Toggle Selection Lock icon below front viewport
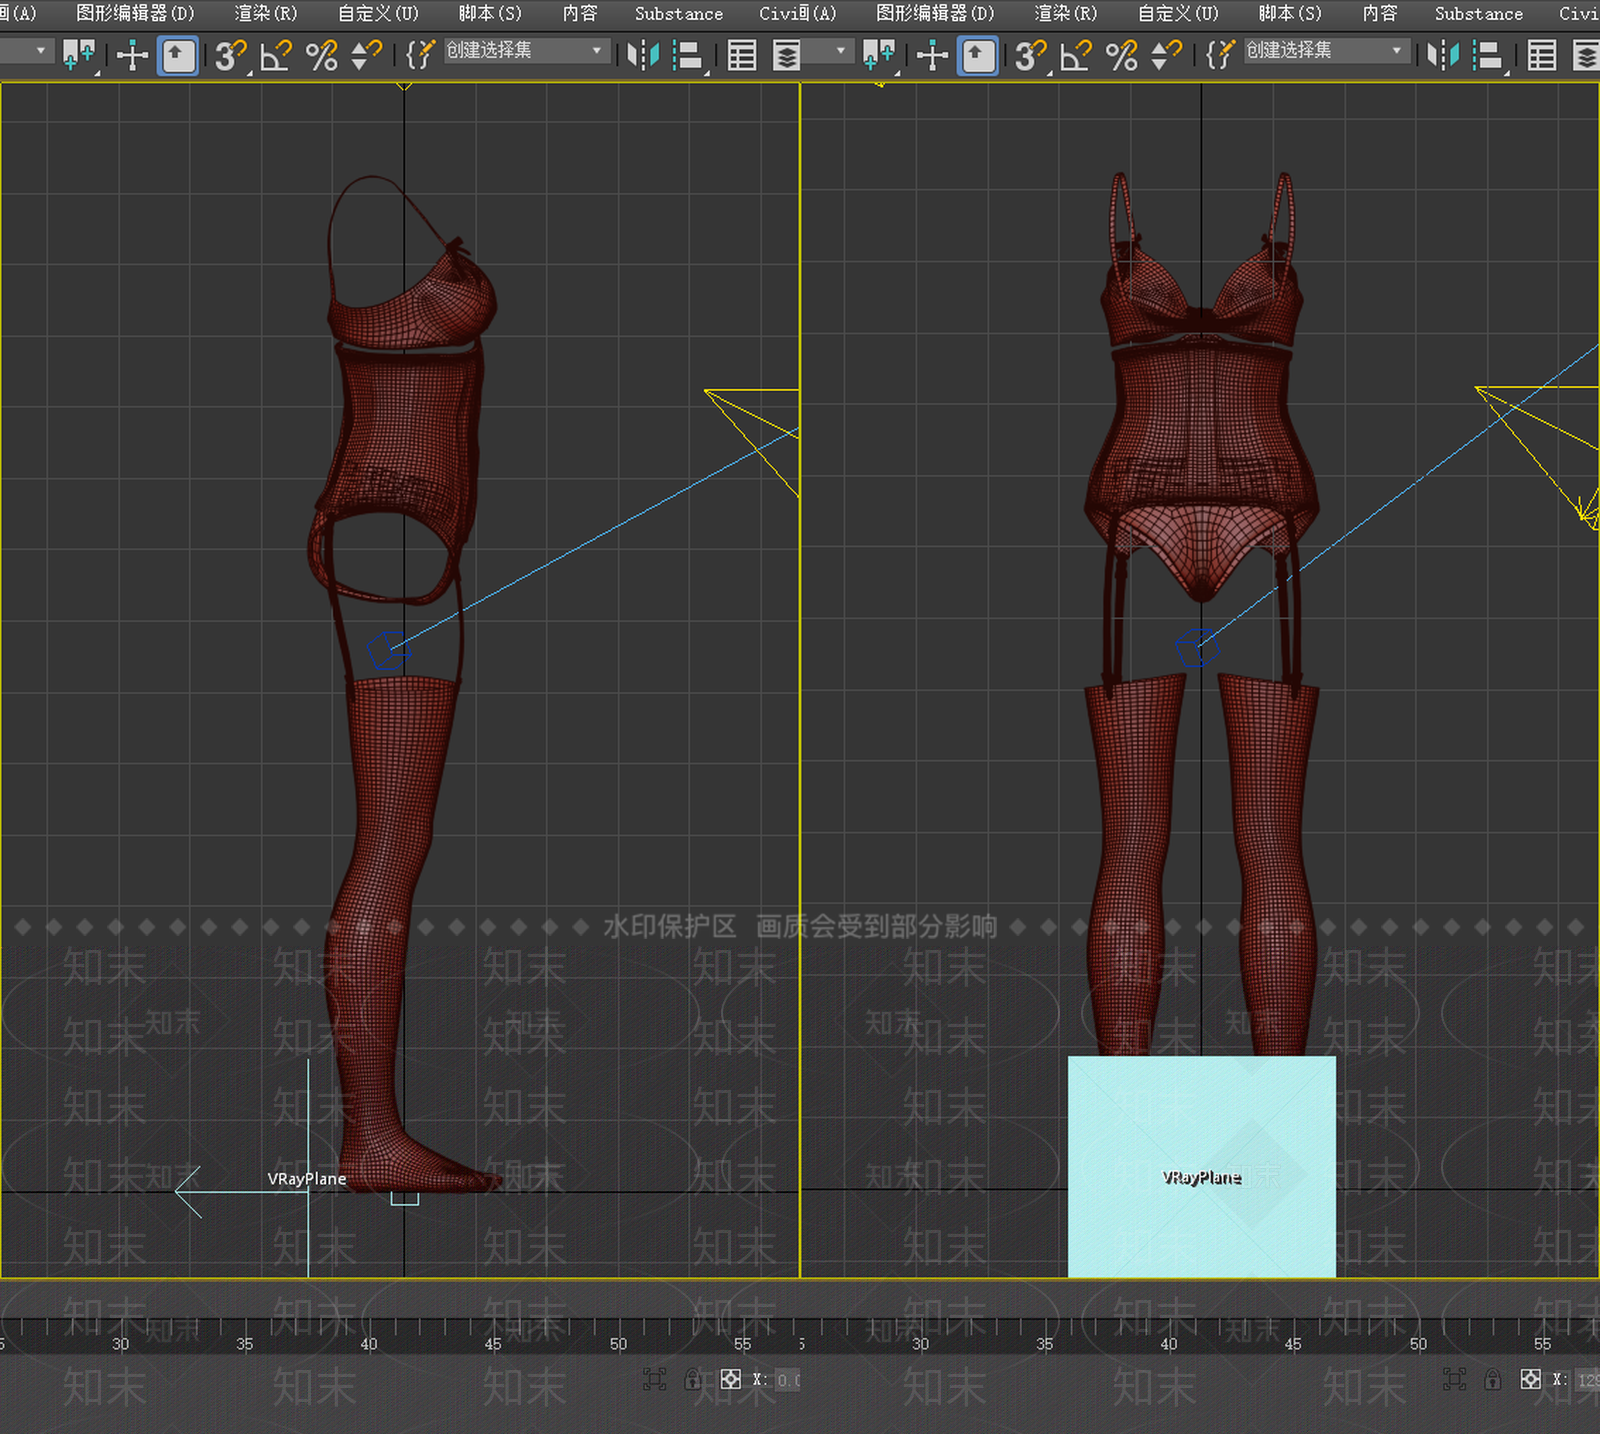 [x=1492, y=1380]
